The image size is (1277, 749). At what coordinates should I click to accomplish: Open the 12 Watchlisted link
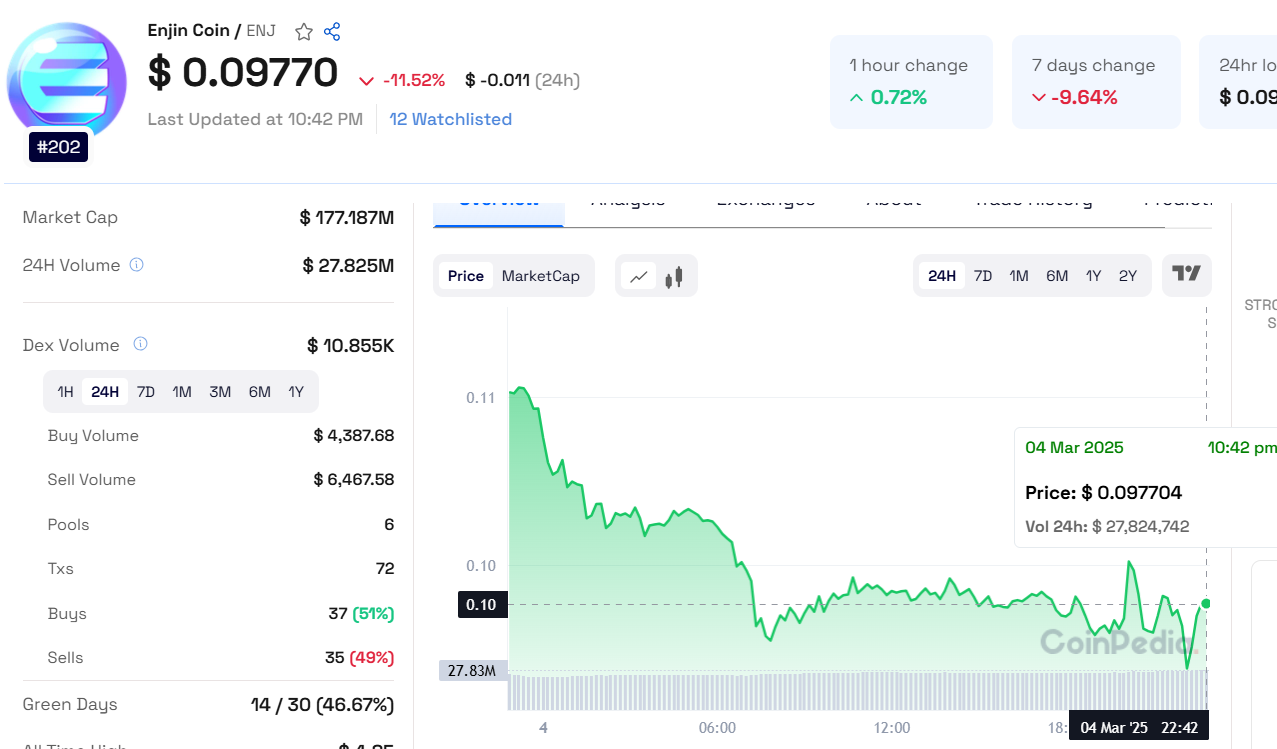(450, 119)
